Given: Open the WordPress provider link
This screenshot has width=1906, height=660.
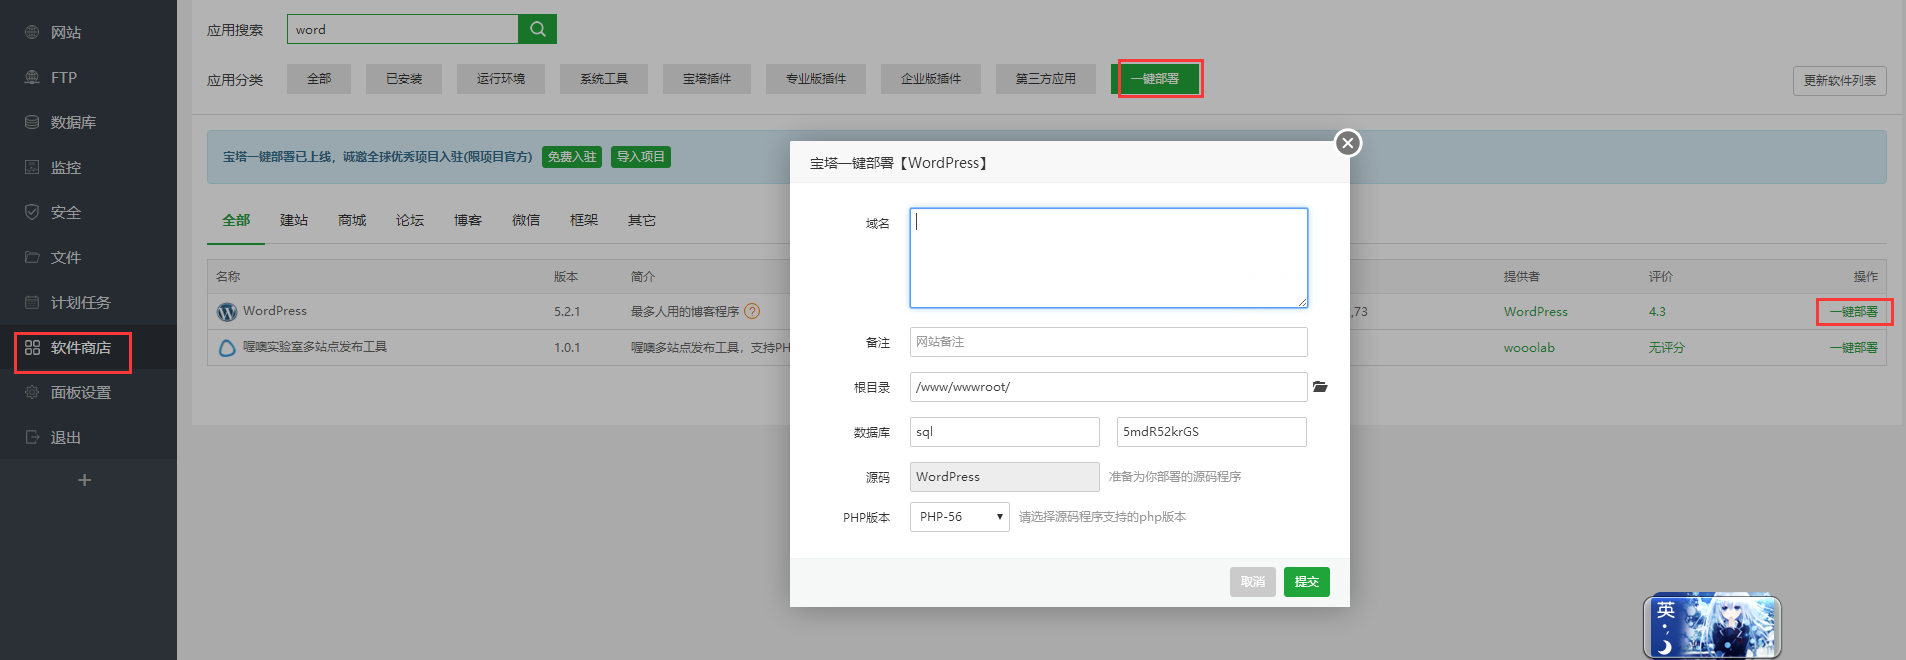Looking at the screenshot, I should coord(1536,312).
